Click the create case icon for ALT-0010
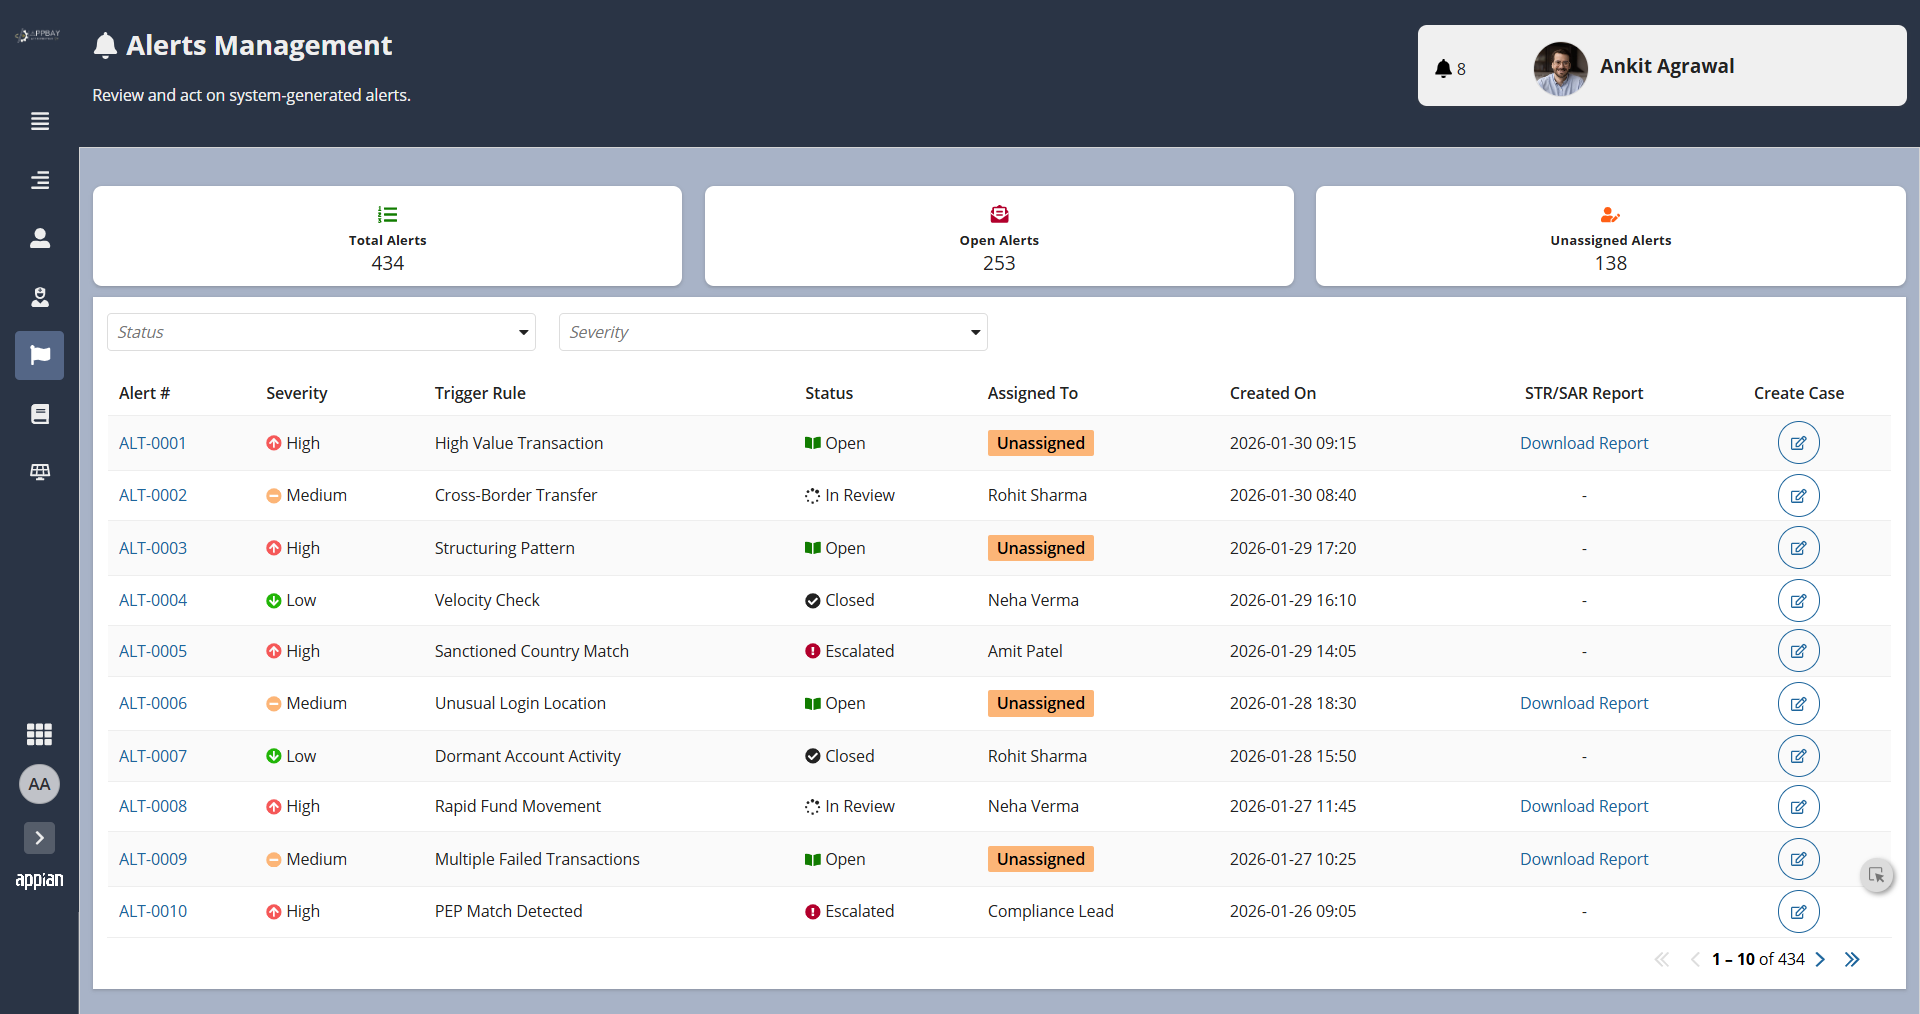1920x1014 pixels. click(1798, 911)
